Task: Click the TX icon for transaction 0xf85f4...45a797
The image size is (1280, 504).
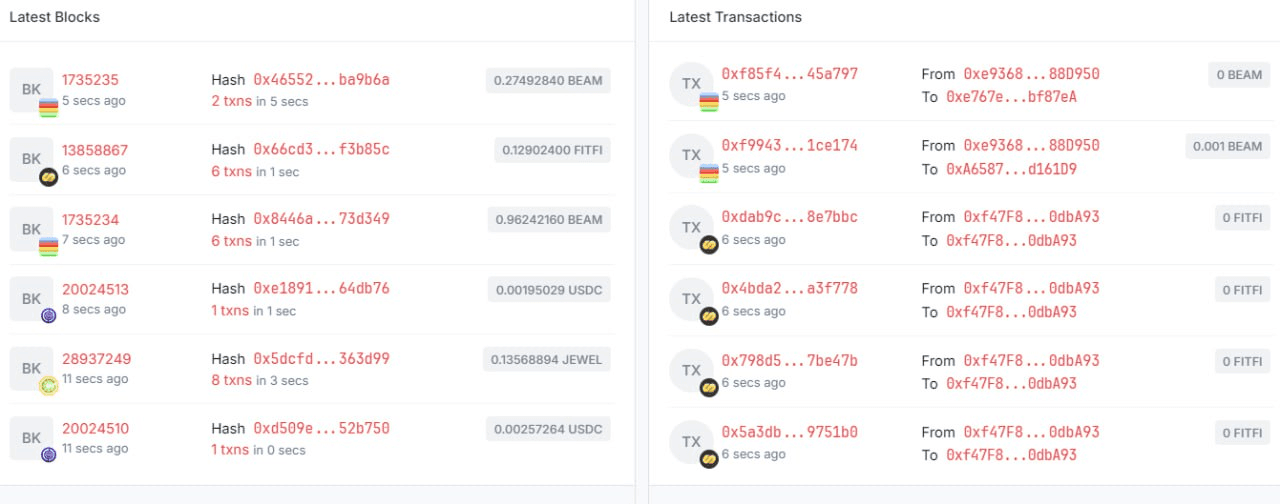Action: [691, 84]
